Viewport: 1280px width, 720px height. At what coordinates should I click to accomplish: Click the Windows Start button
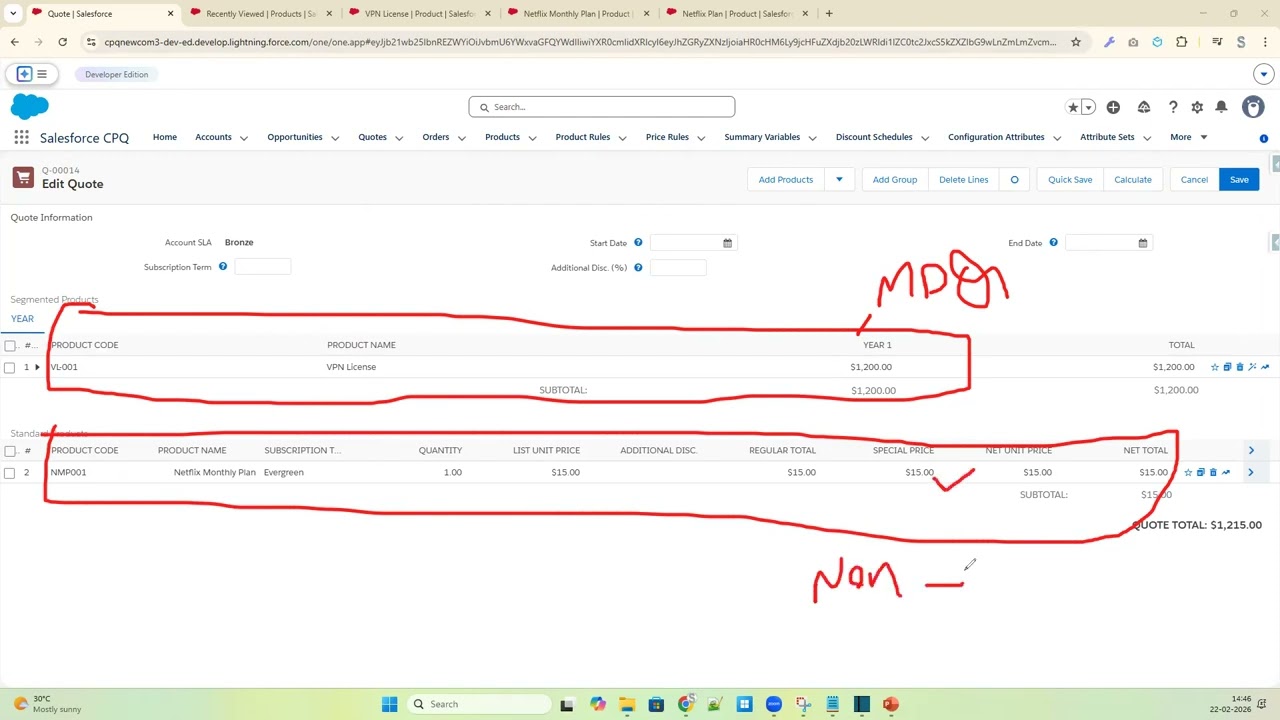pos(389,704)
